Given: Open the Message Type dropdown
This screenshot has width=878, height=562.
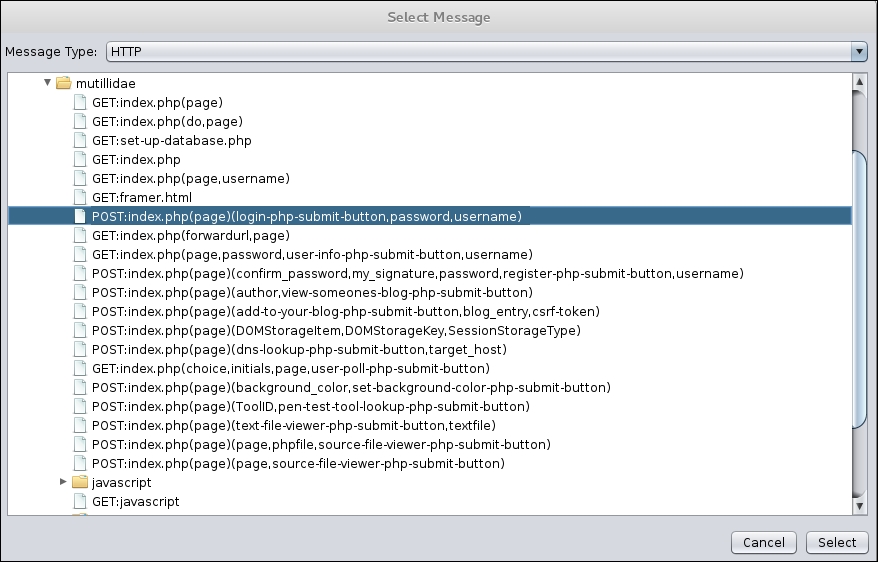Looking at the screenshot, I should [x=859, y=51].
